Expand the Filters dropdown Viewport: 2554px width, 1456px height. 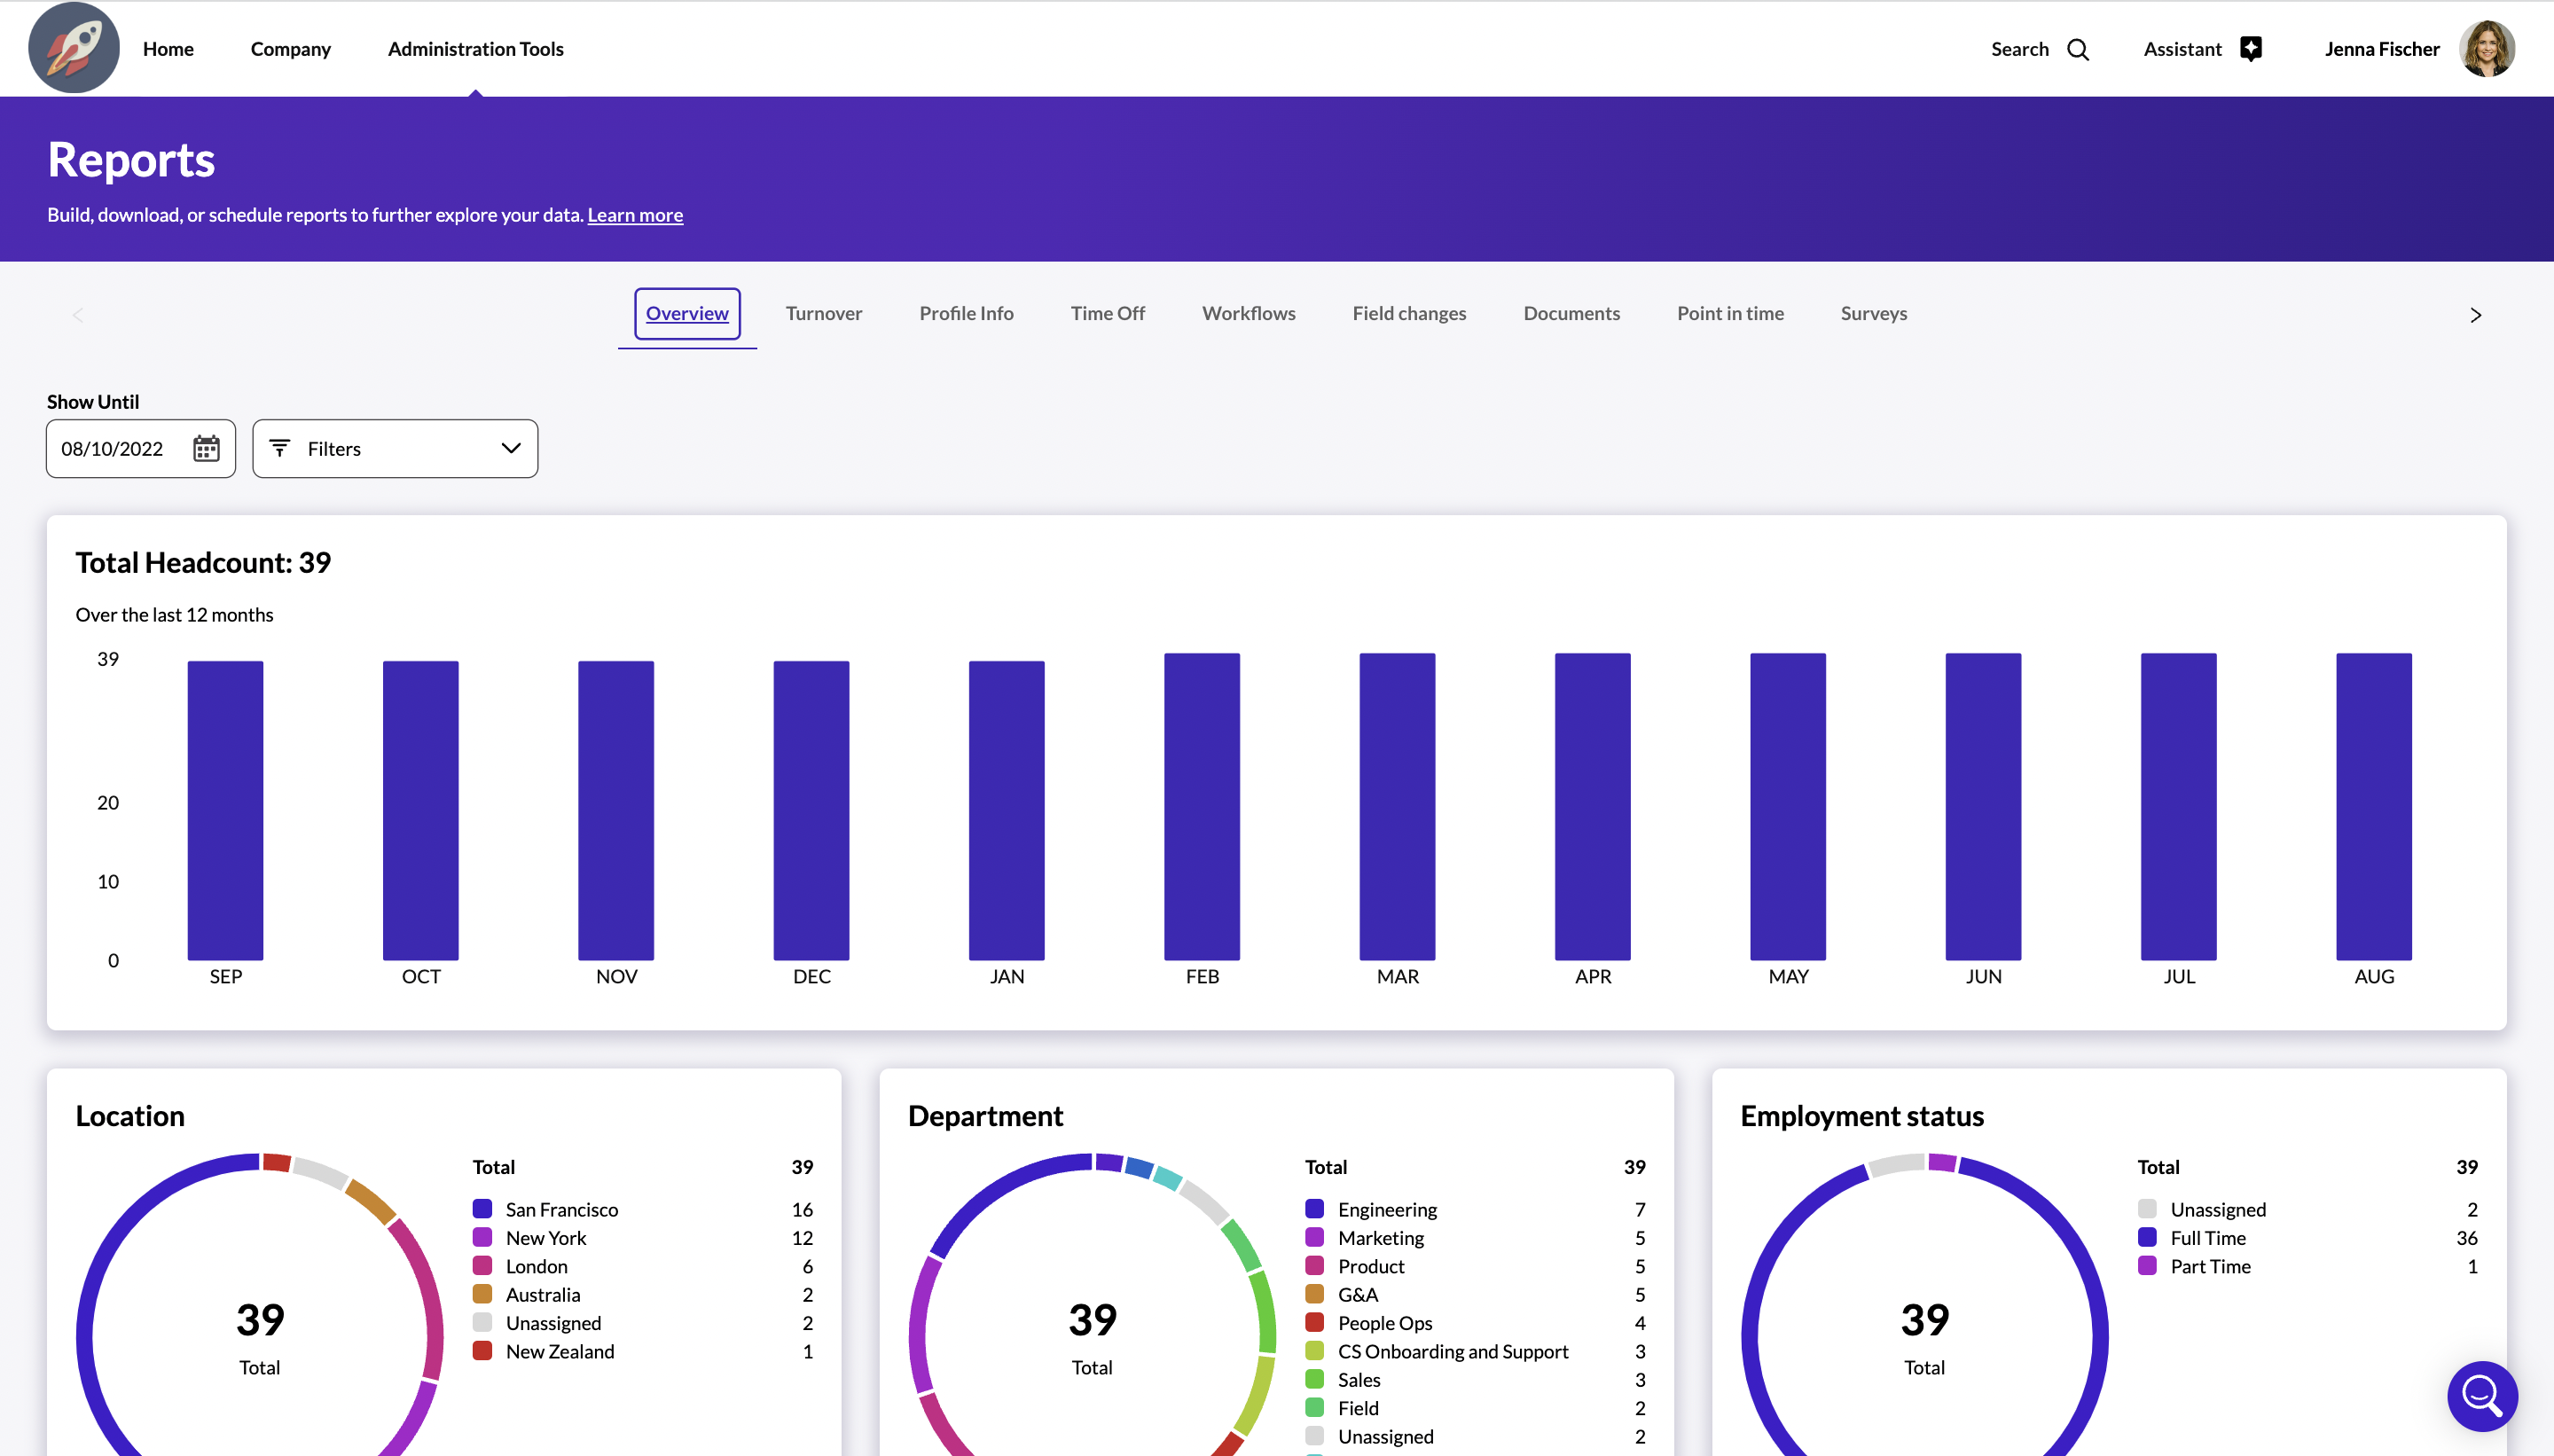point(394,448)
